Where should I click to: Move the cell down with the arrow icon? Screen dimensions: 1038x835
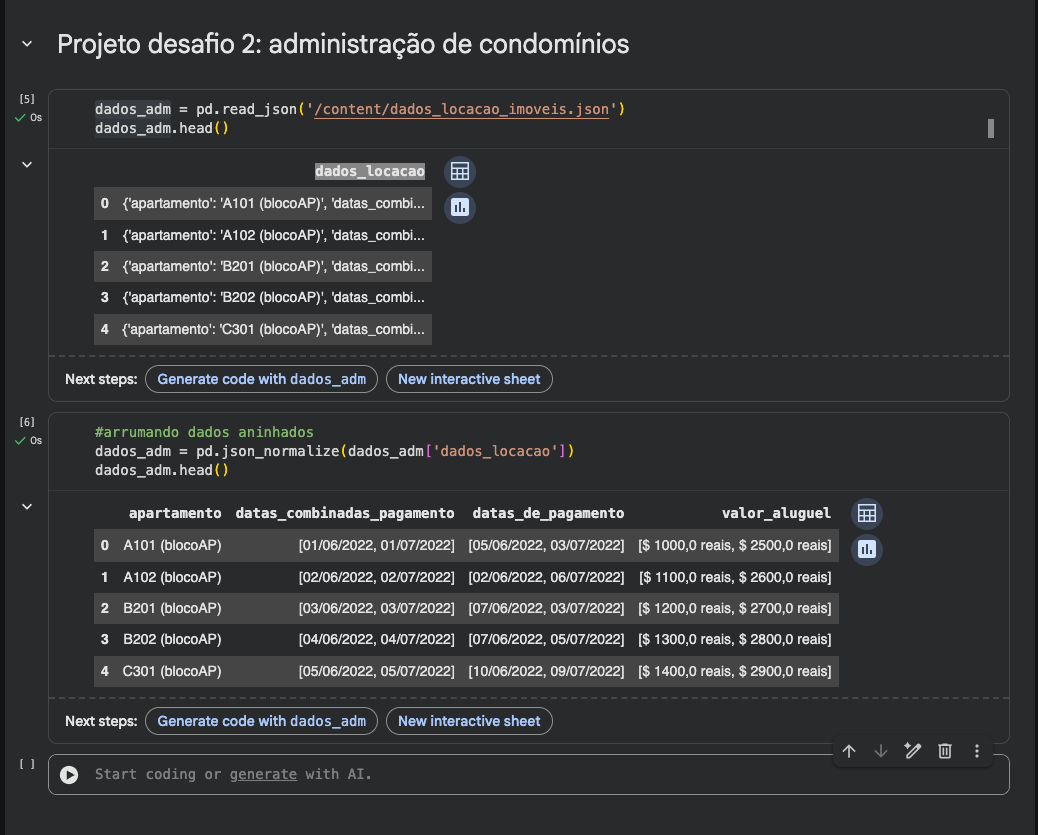click(880, 751)
